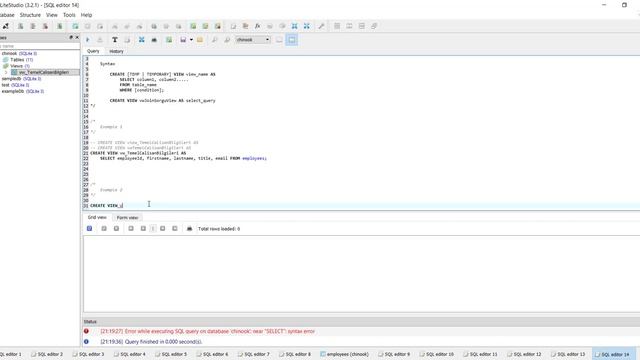640x360 pixels.
Task: Select the exampleDb database
Action: point(22,91)
